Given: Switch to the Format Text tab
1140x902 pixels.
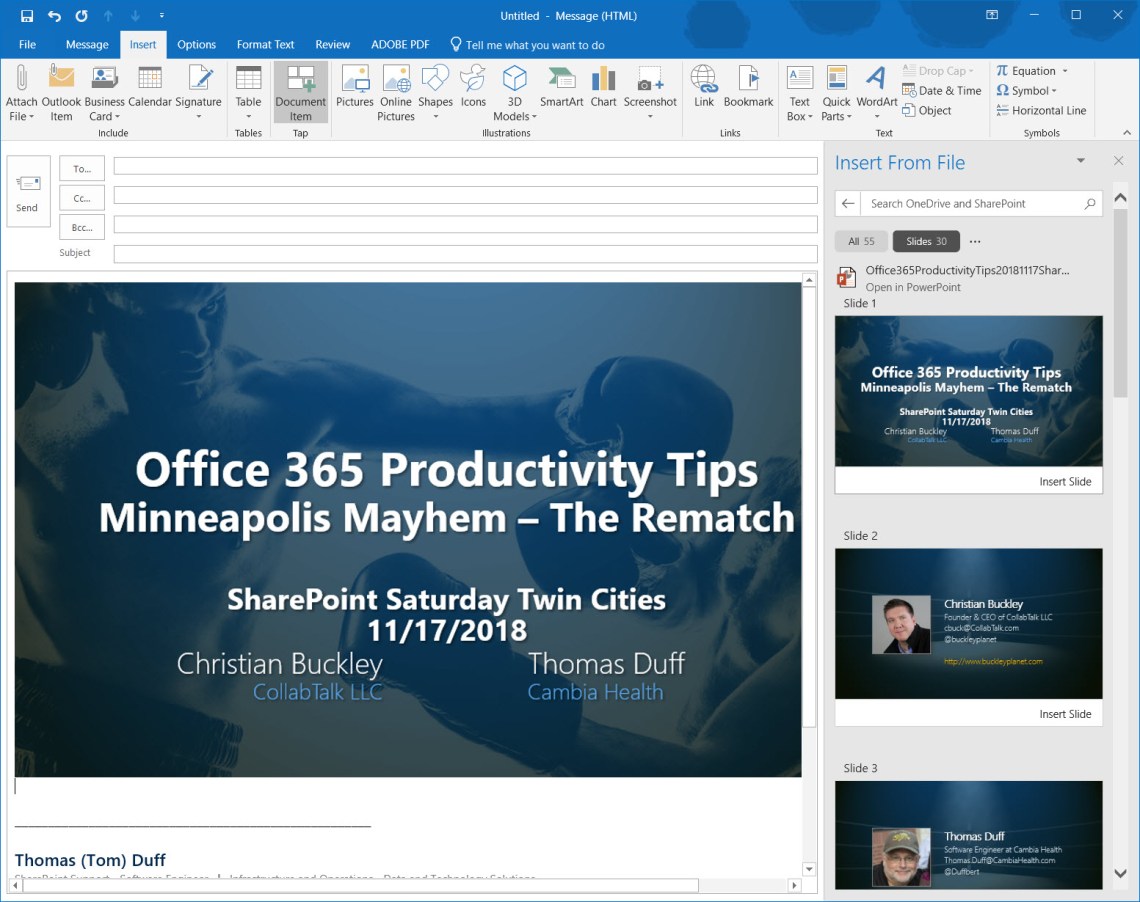Looking at the screenshot, I should click(265, 44).
